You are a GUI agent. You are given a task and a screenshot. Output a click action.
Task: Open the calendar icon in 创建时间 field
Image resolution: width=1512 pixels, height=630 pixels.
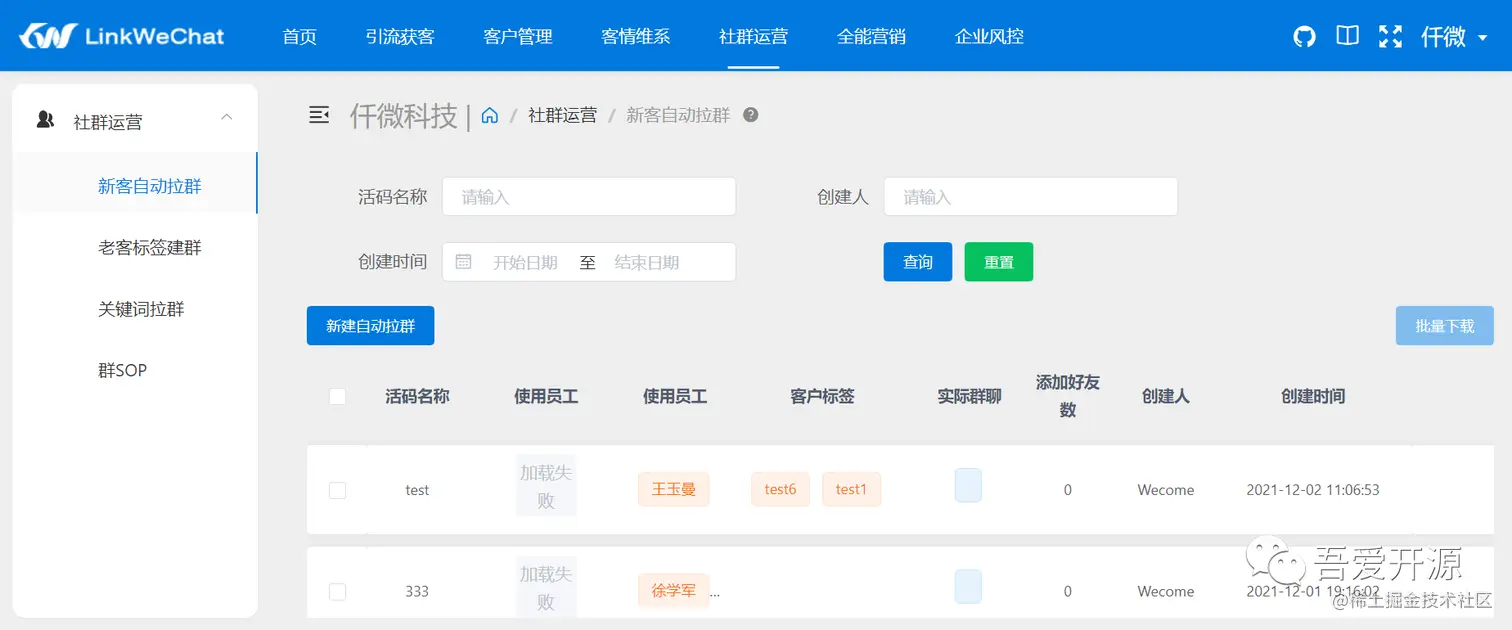(x=463, y=261)
